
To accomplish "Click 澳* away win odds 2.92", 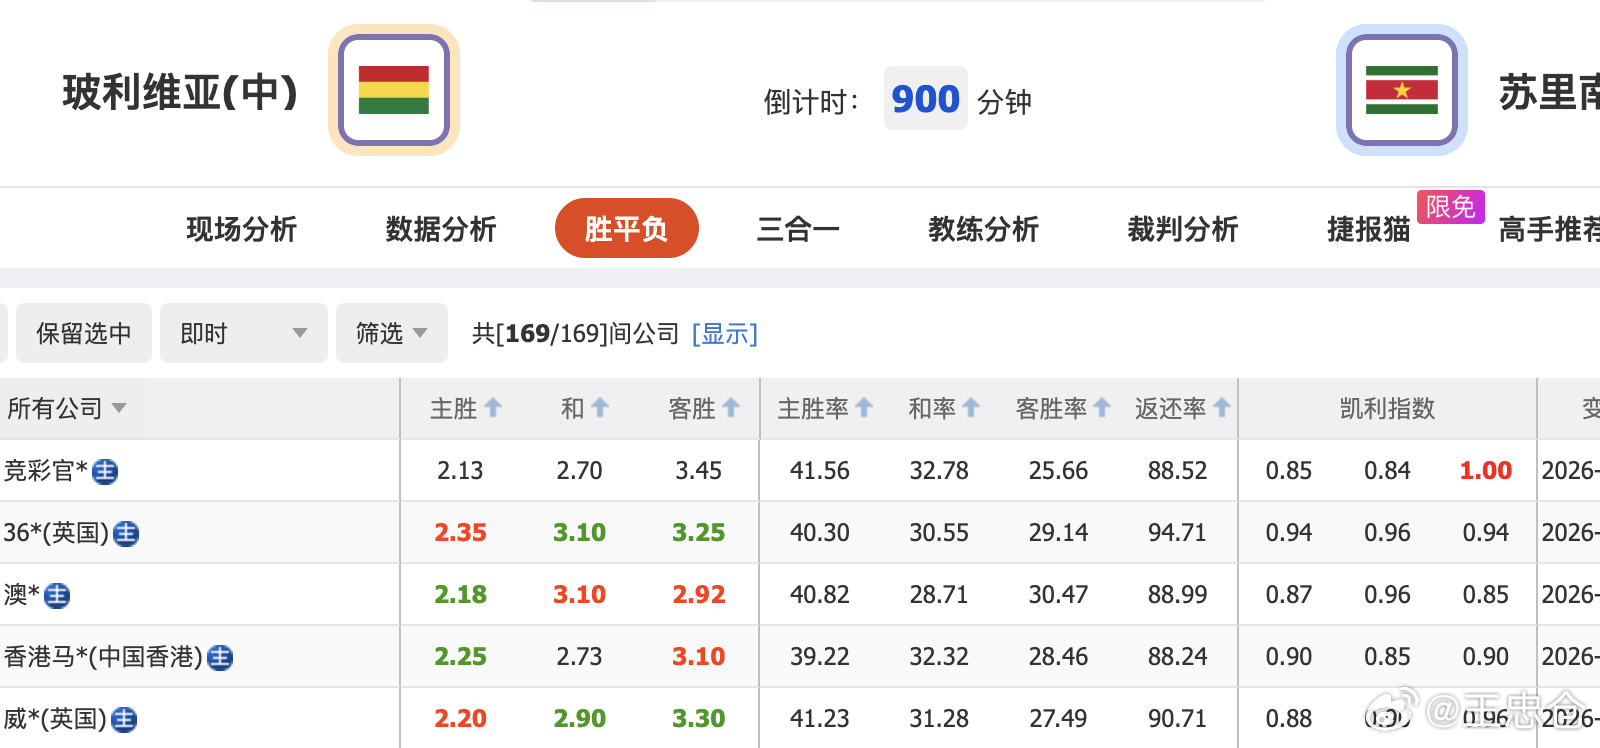I will (x=699, y=594).
